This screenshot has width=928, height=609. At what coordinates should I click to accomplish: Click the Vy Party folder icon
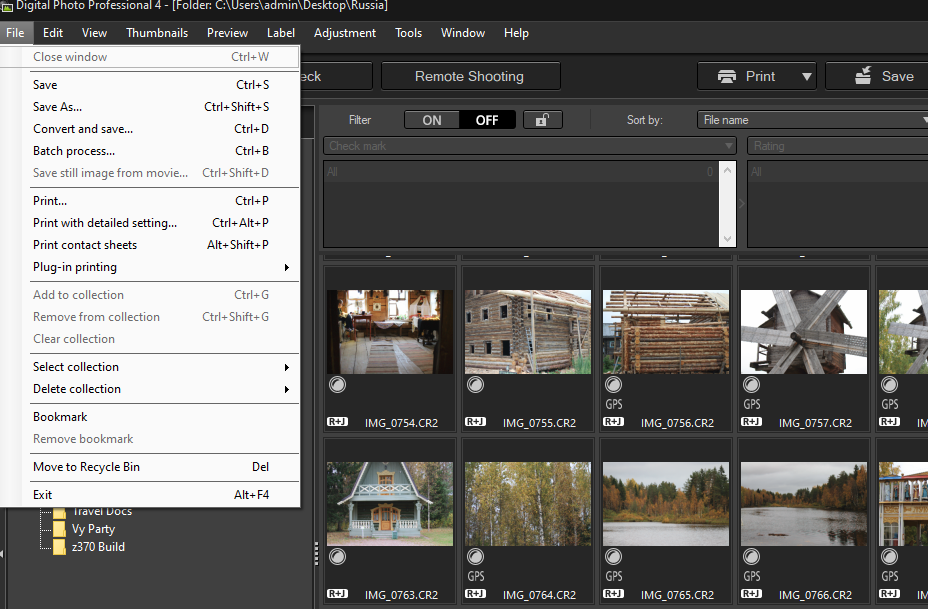pyautogui.click(x=59, y=529)
